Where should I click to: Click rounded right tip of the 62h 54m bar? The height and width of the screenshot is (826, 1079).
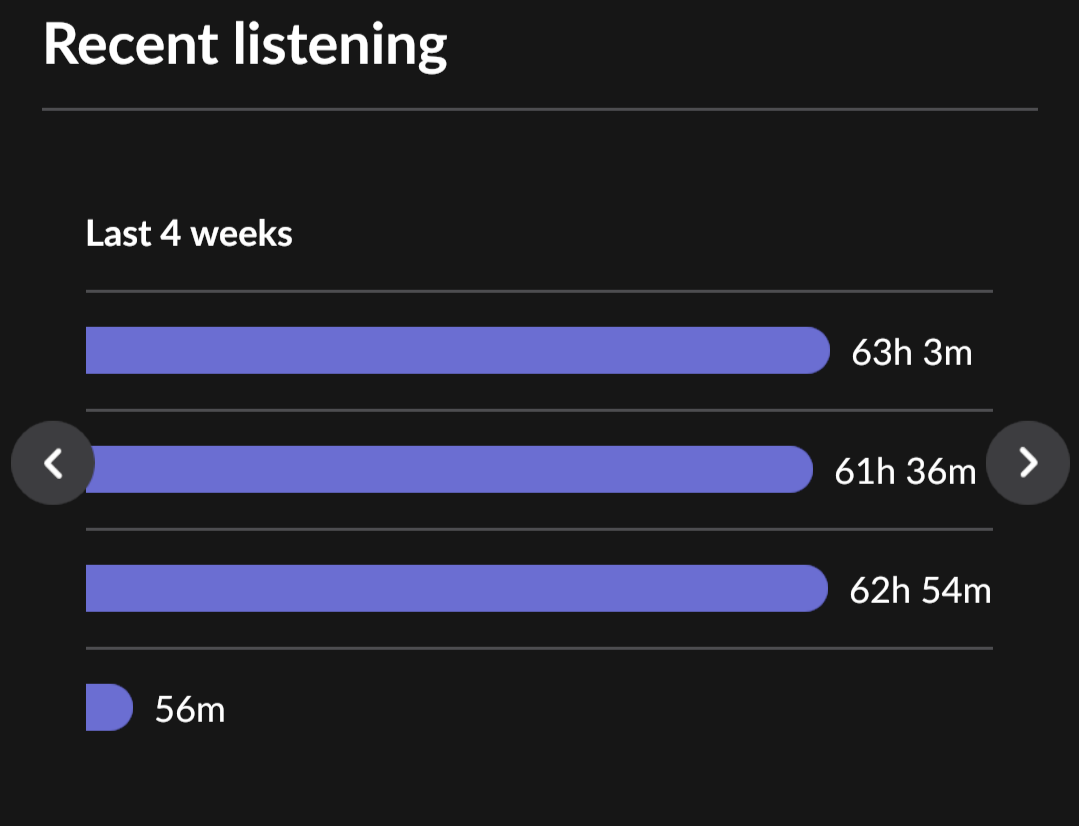point(815,589)
